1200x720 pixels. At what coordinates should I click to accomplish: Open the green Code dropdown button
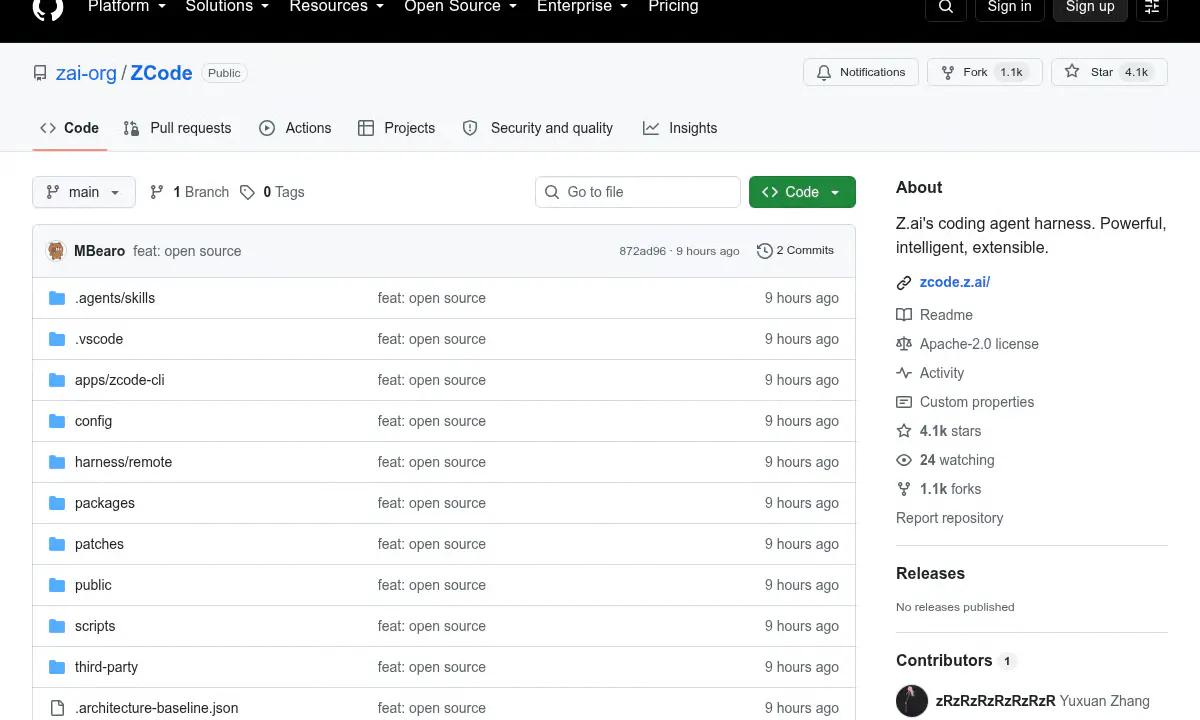802,192
